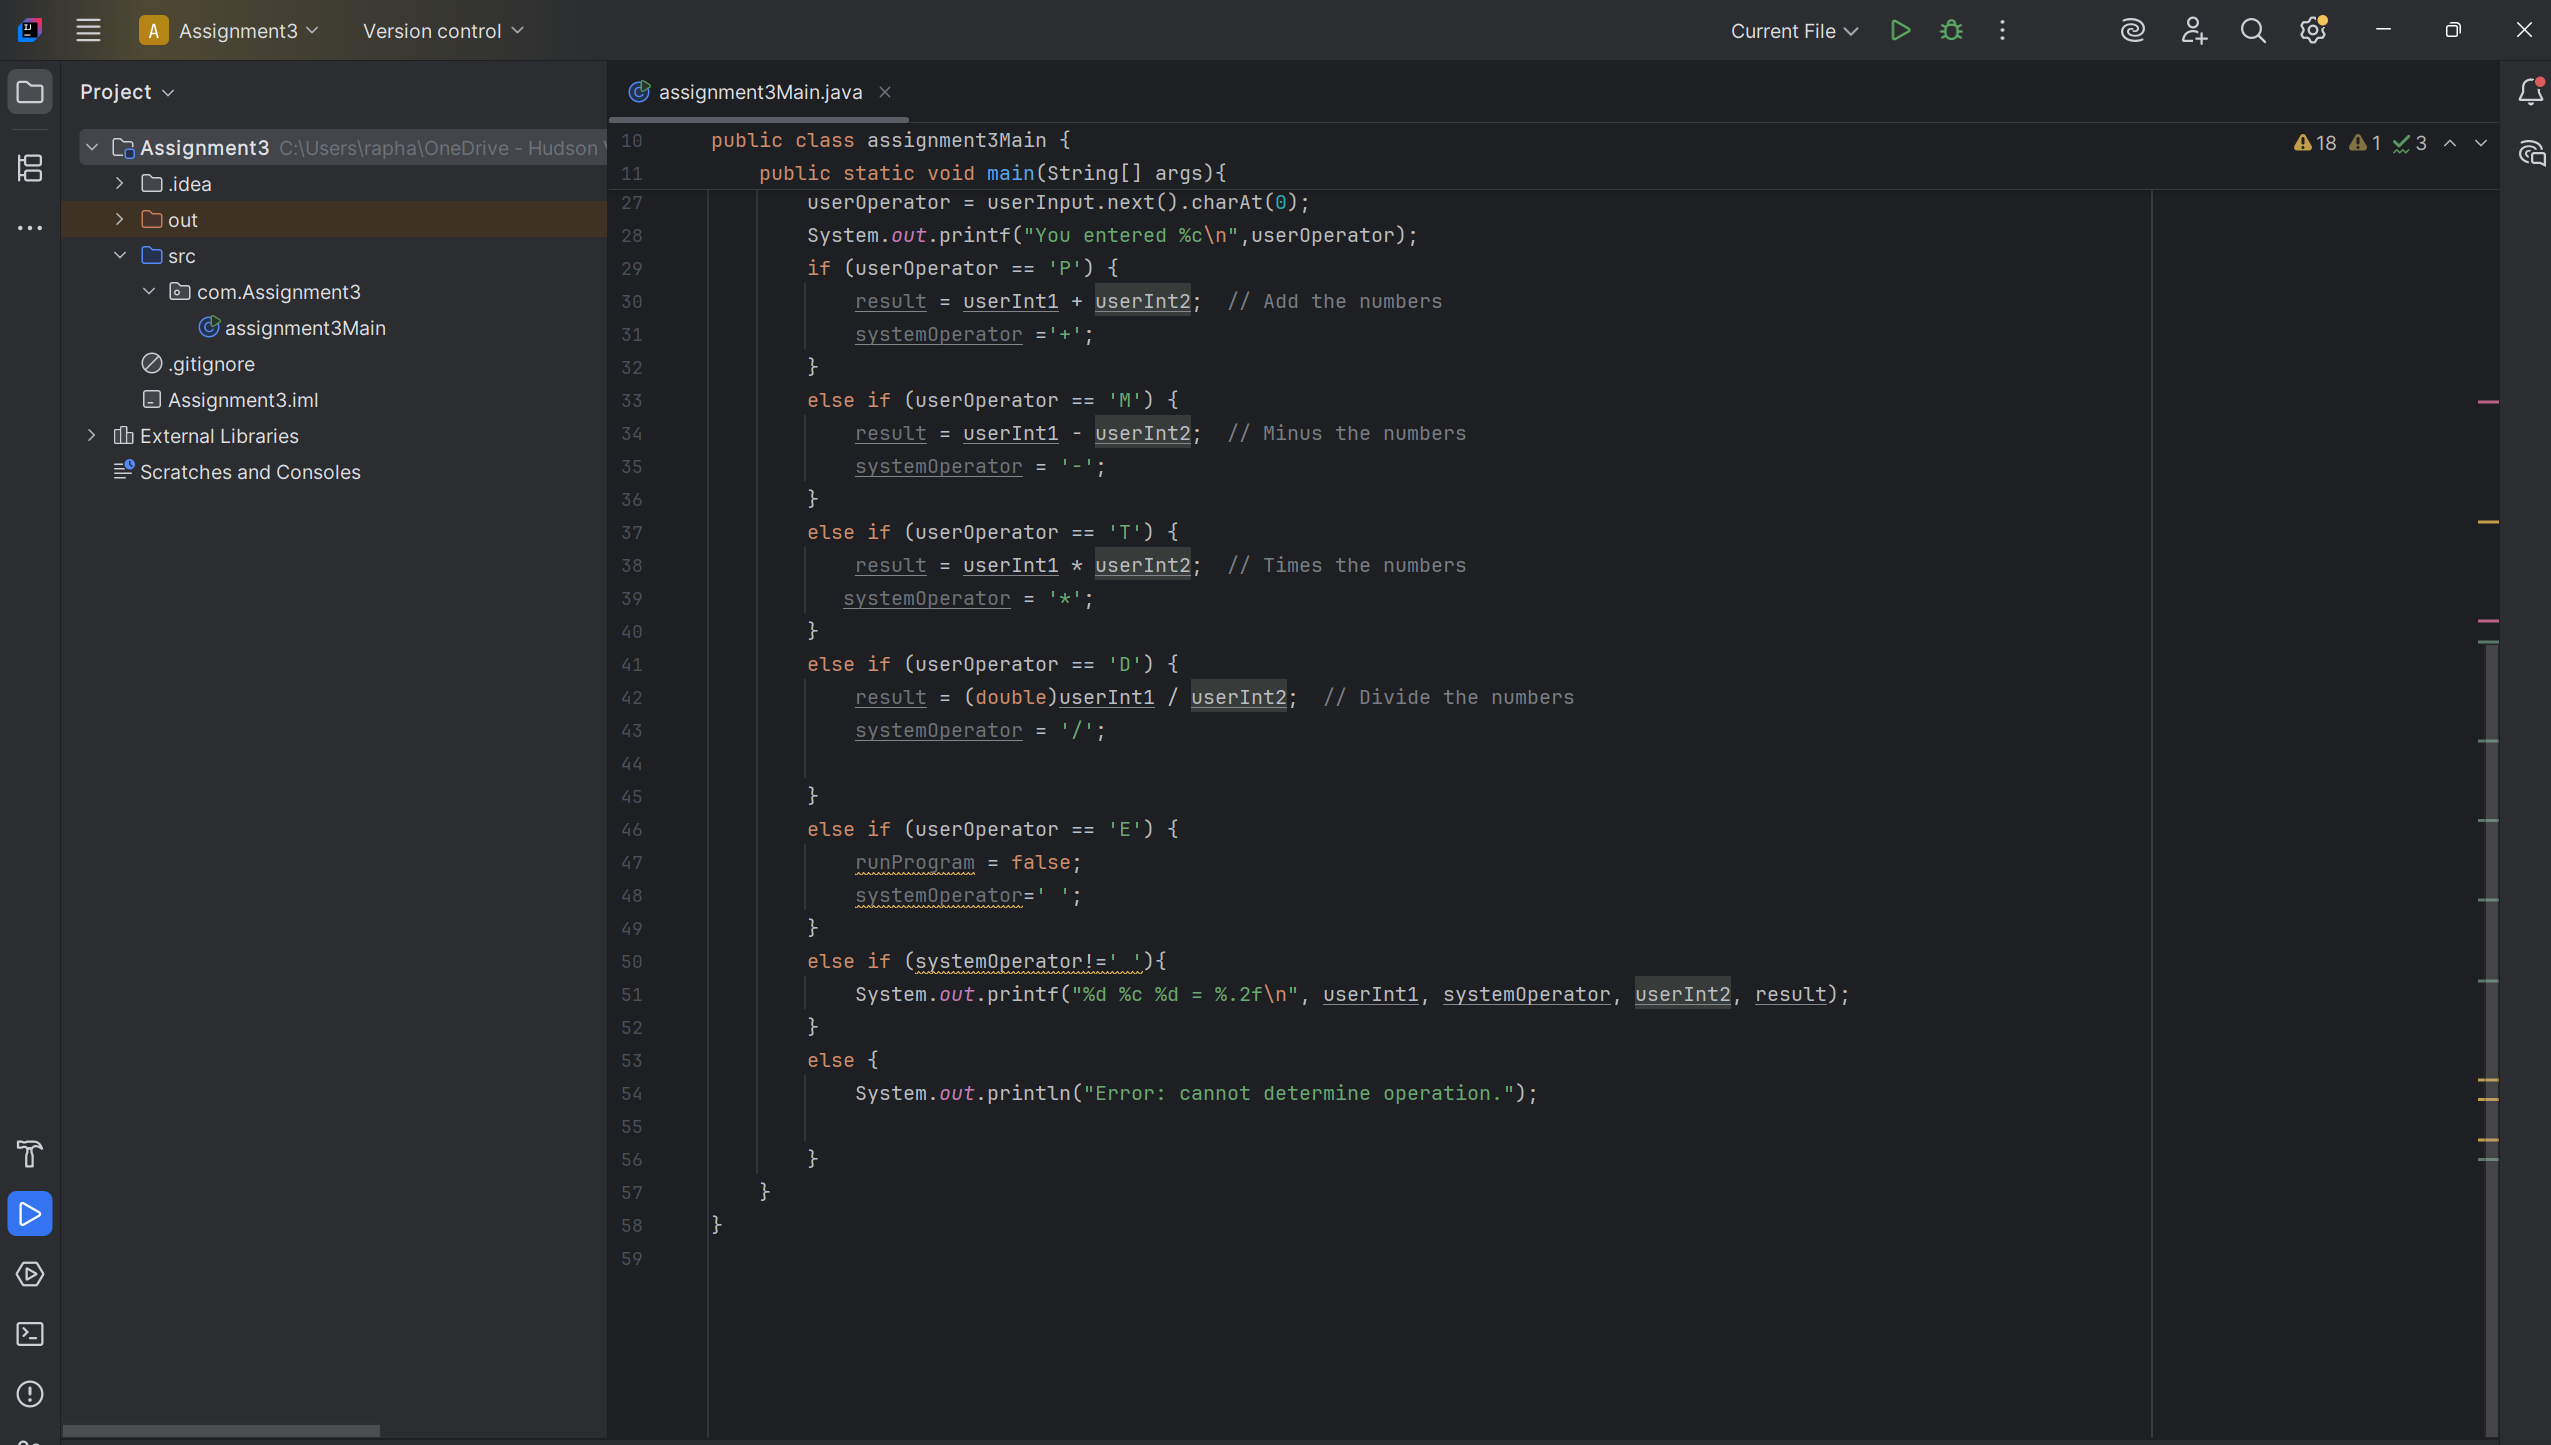This screenshot has width=2551, height=1445.
Task: Open the Notifications bell
Action: 2530,92
